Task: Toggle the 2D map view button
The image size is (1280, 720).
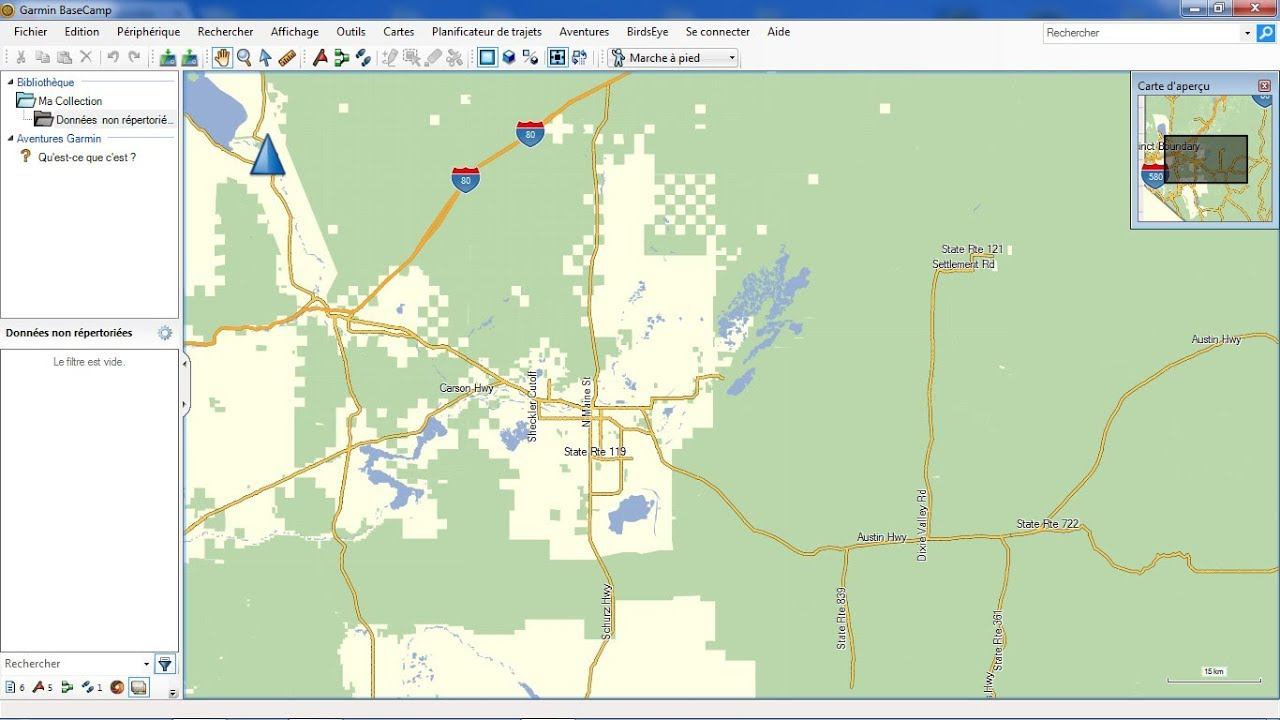Action: point(487,58)
